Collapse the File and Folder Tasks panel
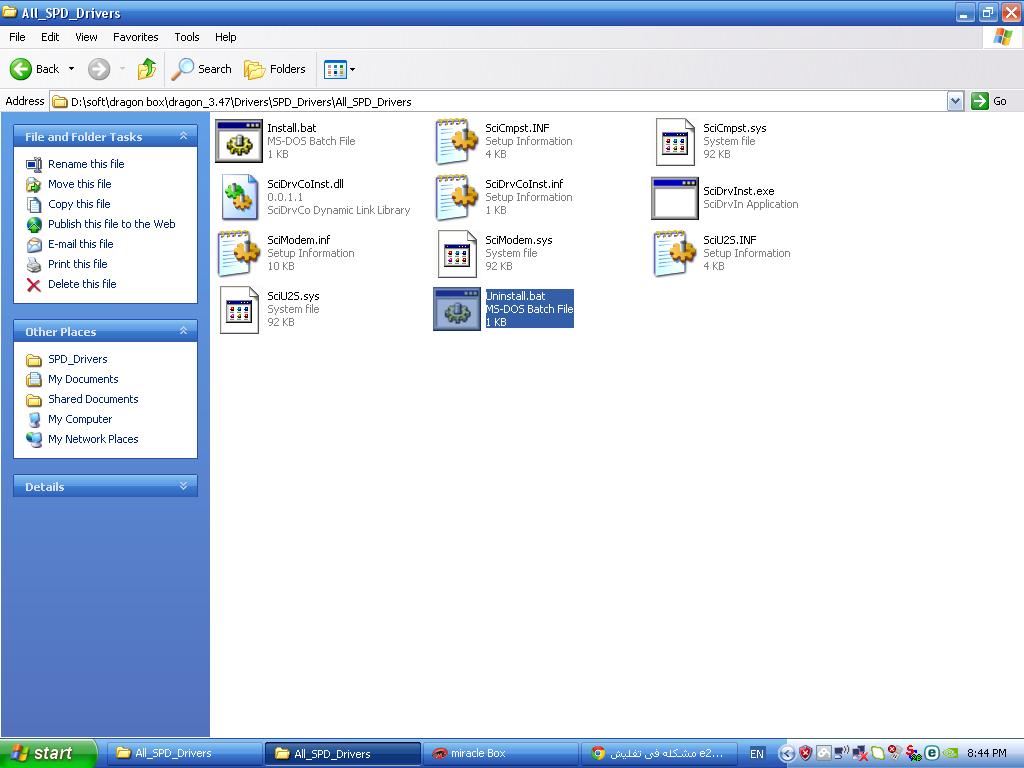Image resolution: width=1024 pixels, height=768 pixels. tap(184, 136)
